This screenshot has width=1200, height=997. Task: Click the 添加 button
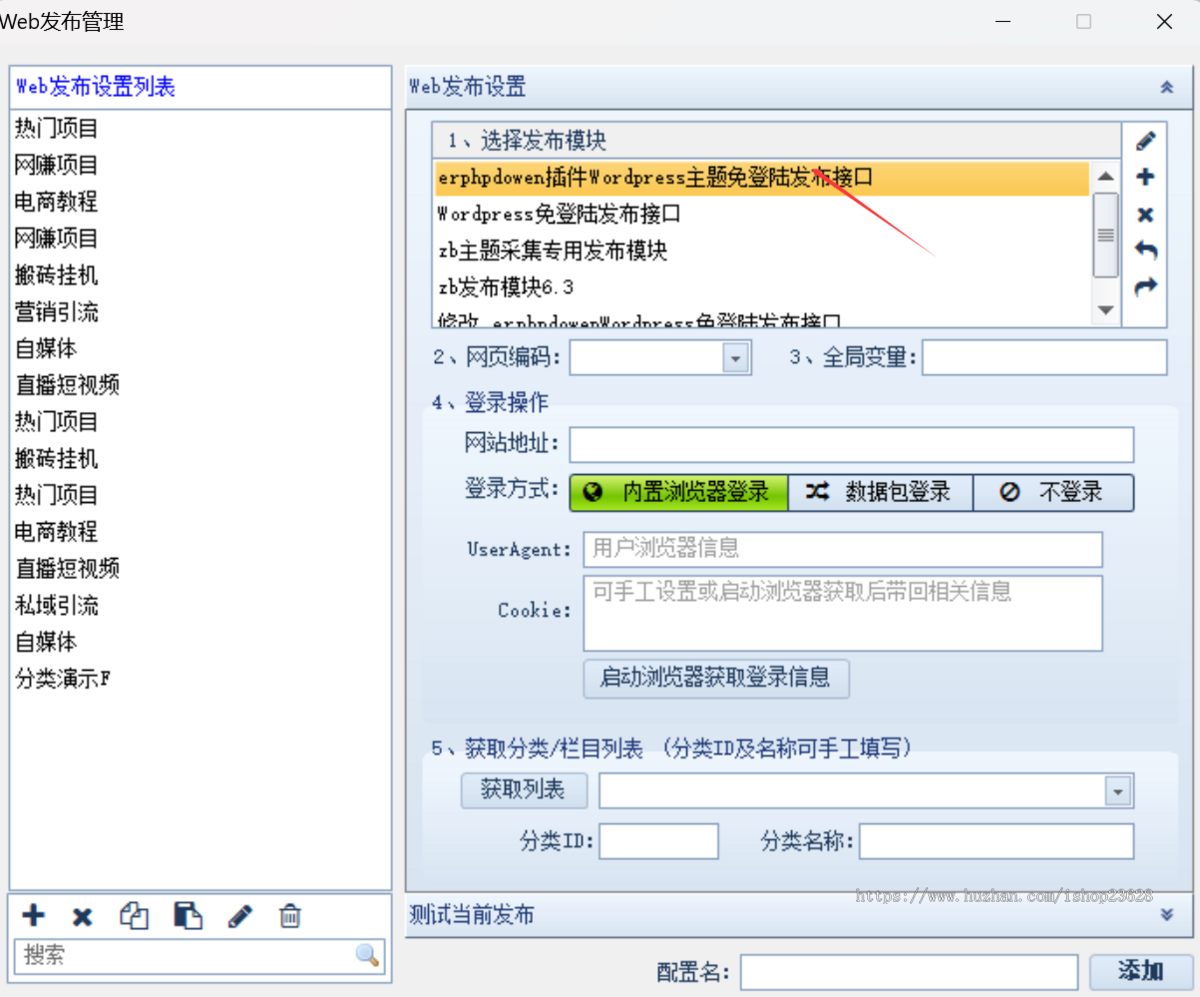tap(1141, 971)
